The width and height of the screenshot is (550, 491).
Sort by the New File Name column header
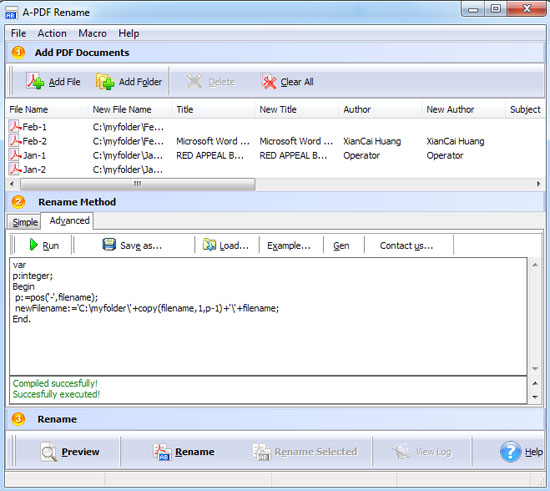click(122, 109)
